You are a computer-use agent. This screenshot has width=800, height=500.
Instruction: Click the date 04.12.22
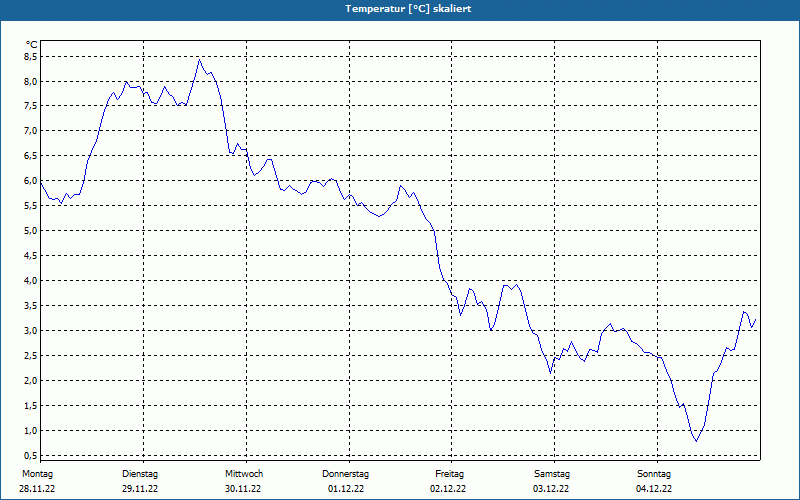pos(654,489)
